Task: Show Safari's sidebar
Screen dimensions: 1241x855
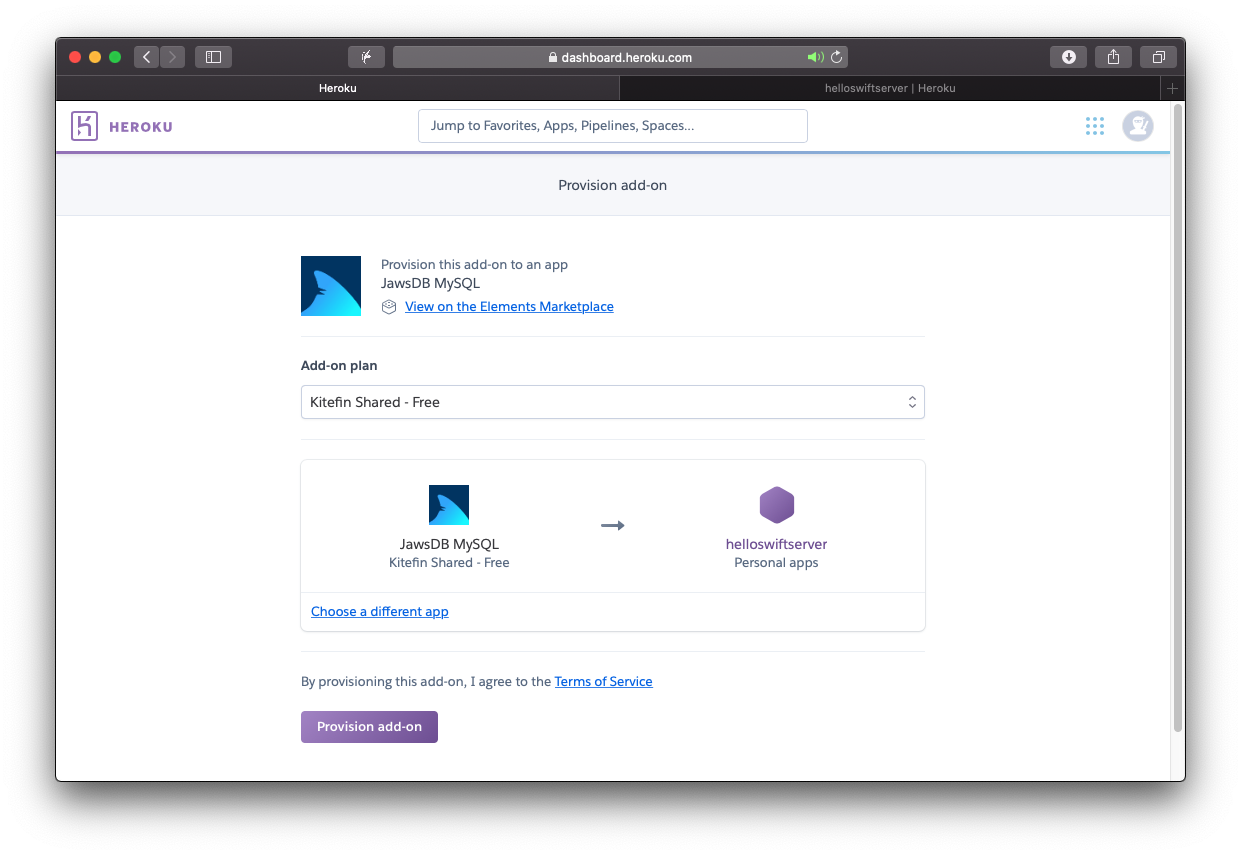Action: [x=213, y=57]
